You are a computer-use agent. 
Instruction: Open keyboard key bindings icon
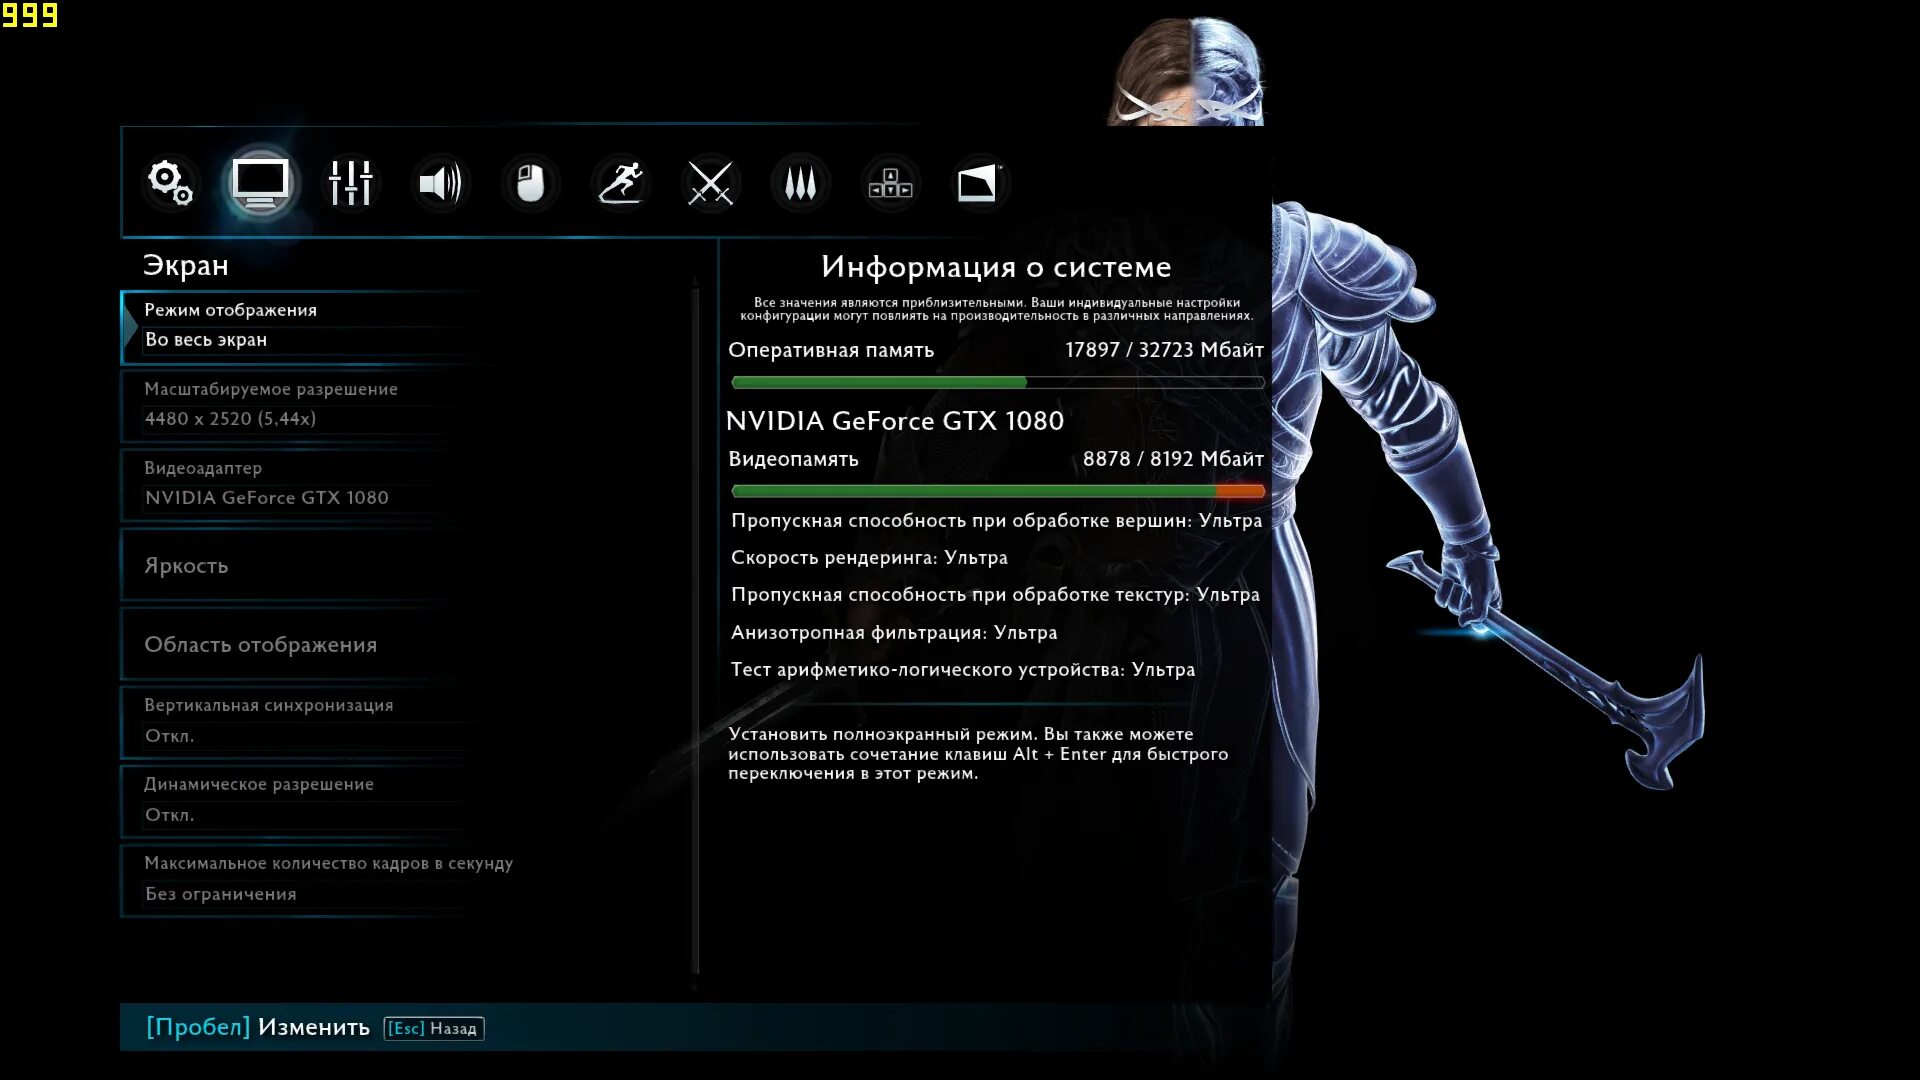tap(890, 183)
